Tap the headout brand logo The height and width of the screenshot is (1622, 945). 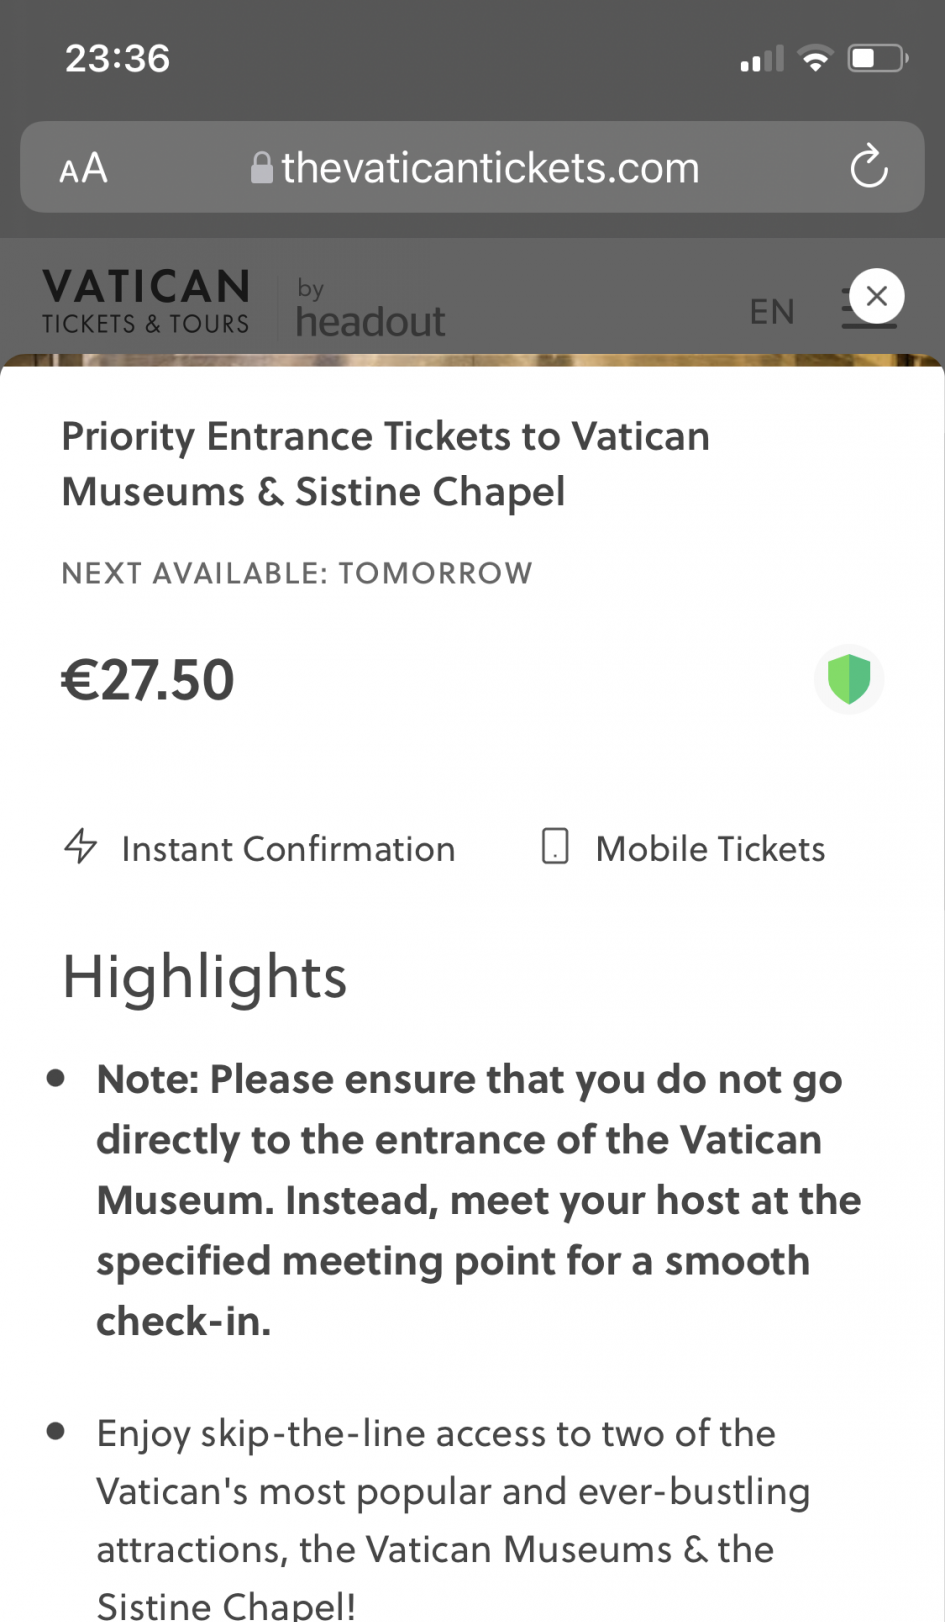370,310
